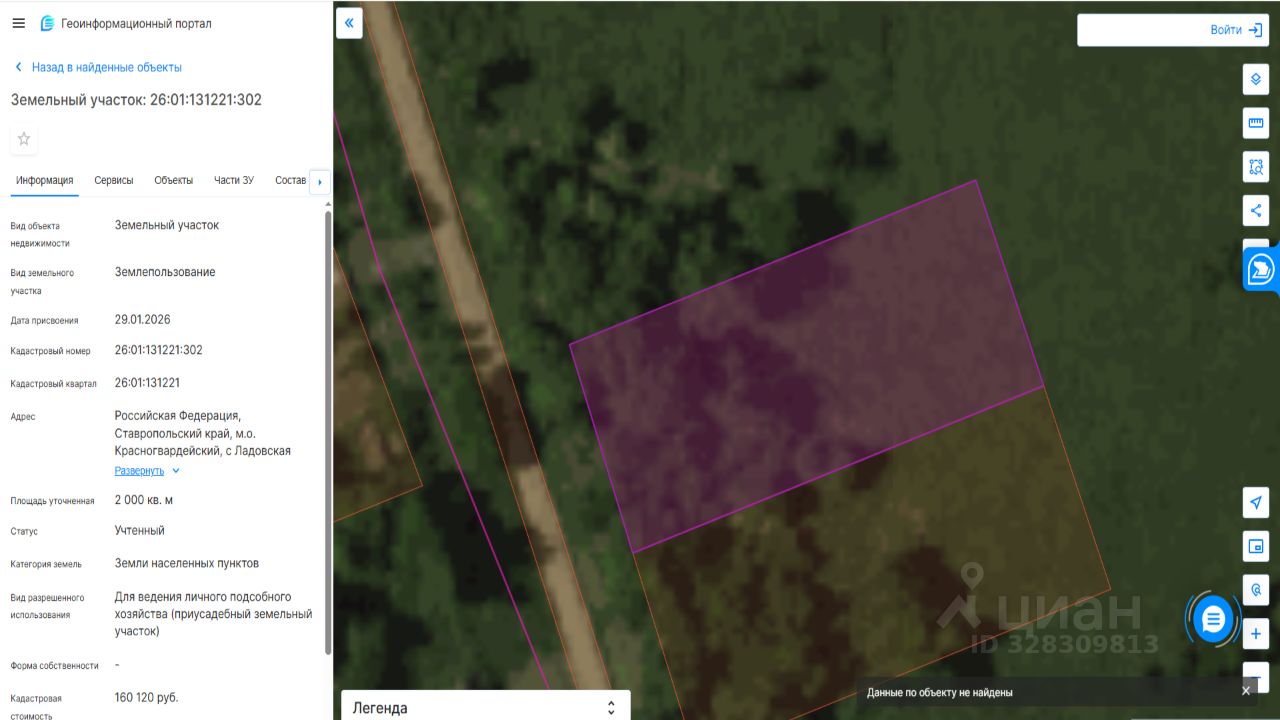The height and width of the screenshot is (720, 1280).
Task: Zoom in the map with plus
Action: point(1256,634)
